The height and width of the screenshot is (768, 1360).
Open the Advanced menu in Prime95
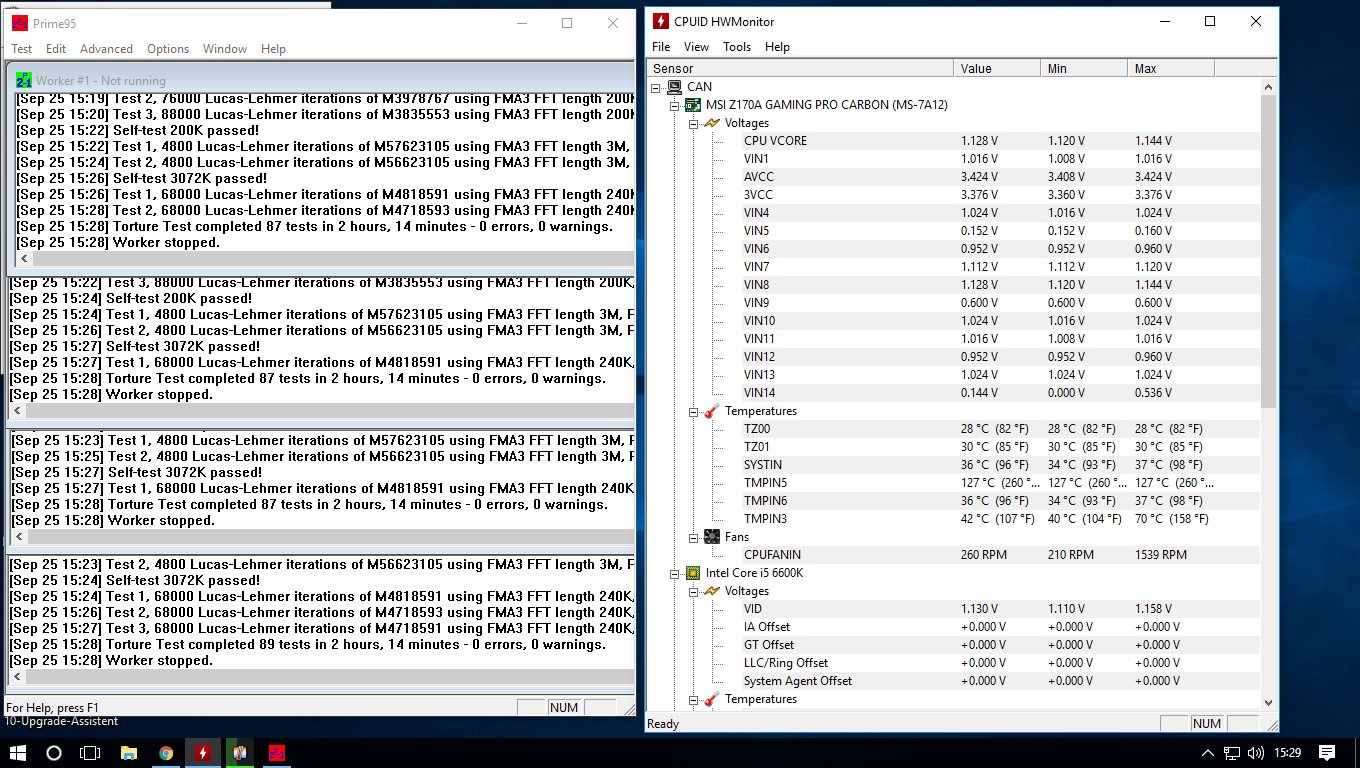106,48
